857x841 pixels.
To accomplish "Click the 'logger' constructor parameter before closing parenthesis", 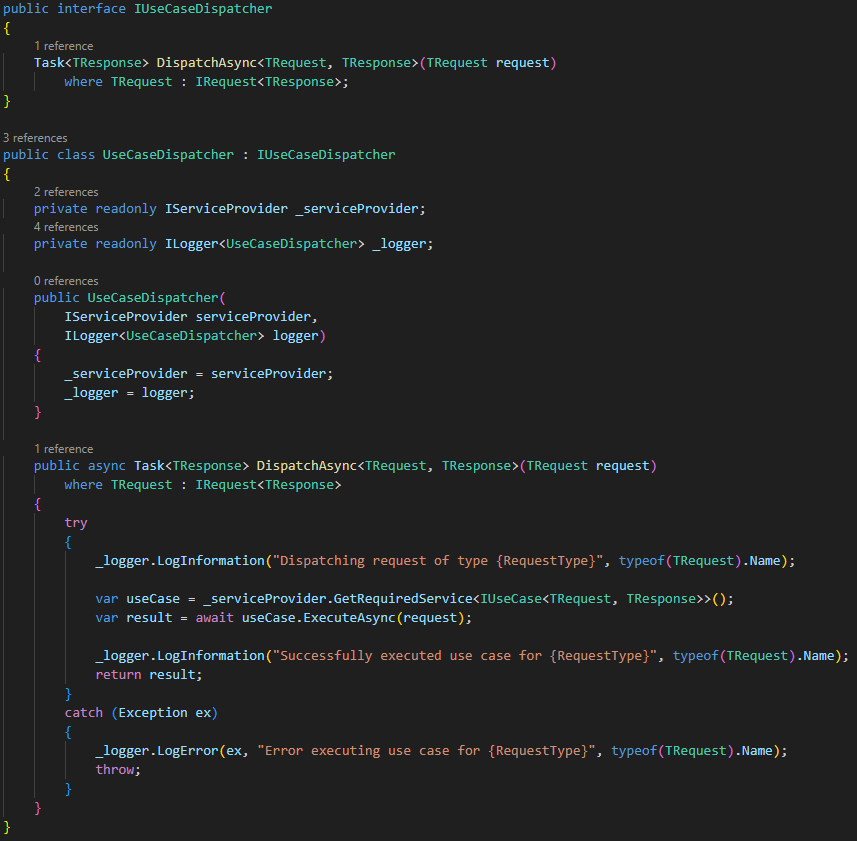I will coord(295,336).
